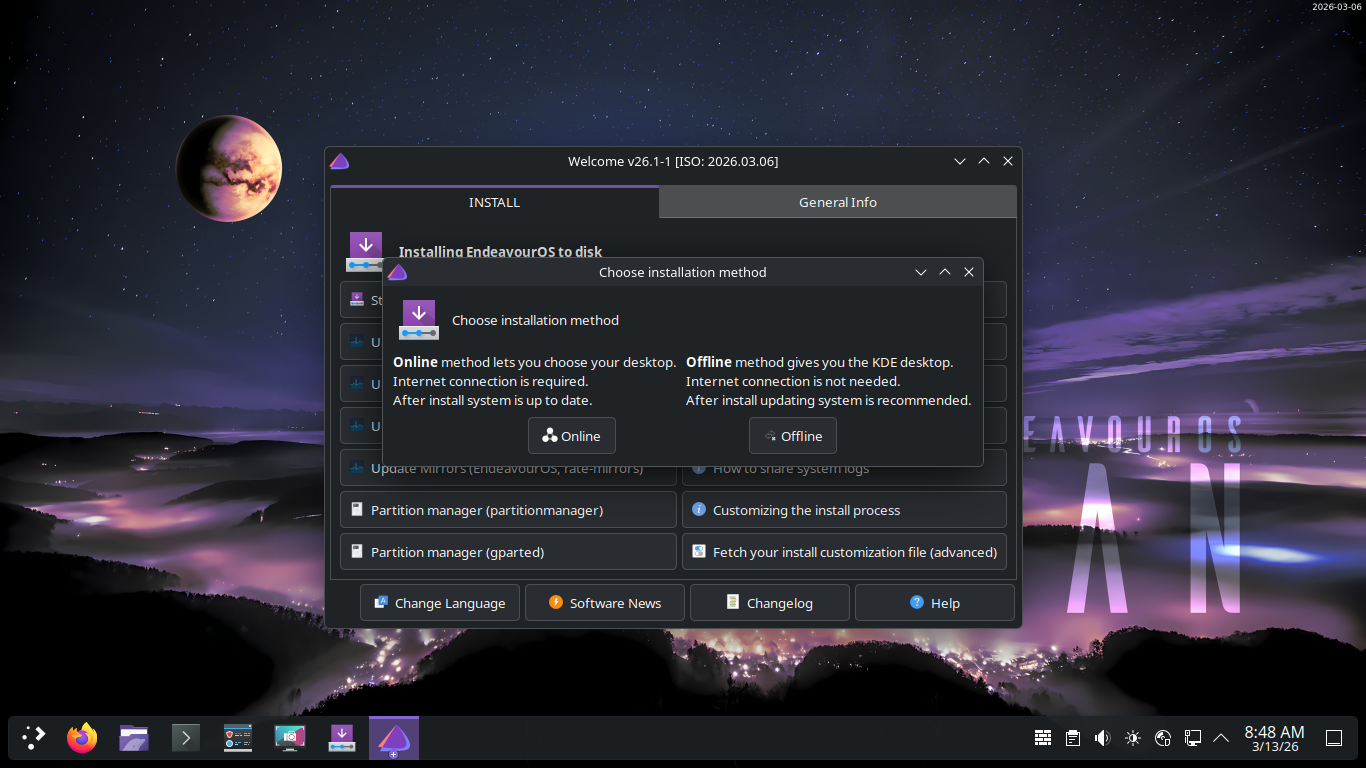Viewport: 1366px width, 768px height.
Task: Expand the hidden system tray icons
Action: [1221, 738]
